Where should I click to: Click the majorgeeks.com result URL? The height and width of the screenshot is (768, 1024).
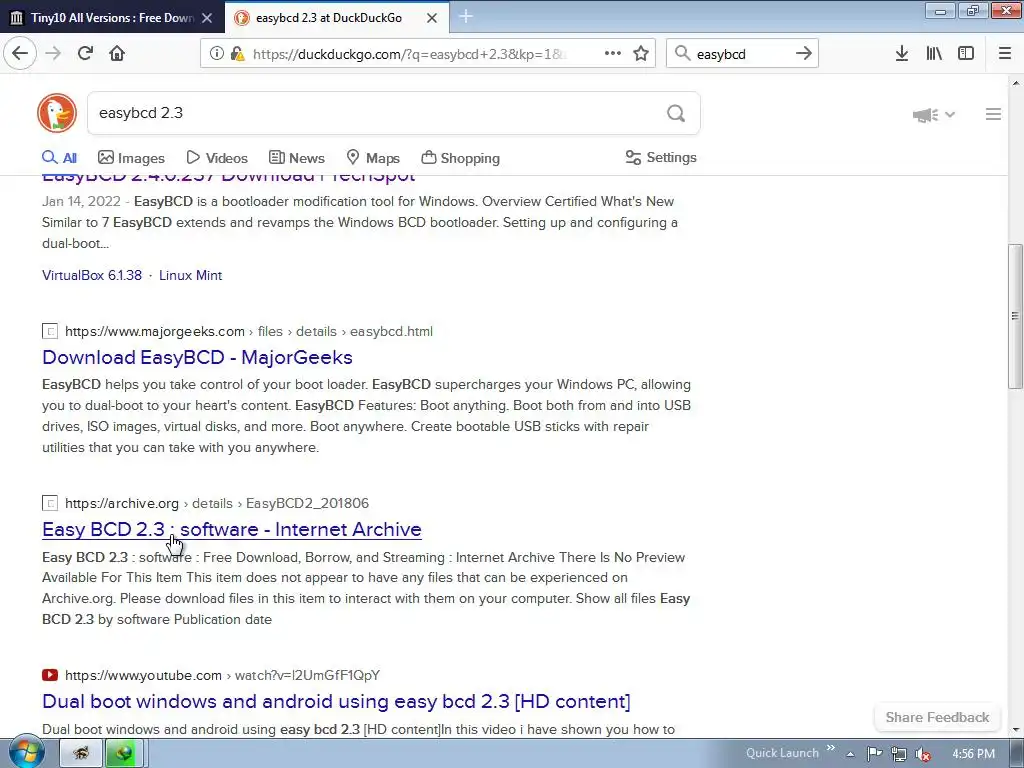[249, 331]
